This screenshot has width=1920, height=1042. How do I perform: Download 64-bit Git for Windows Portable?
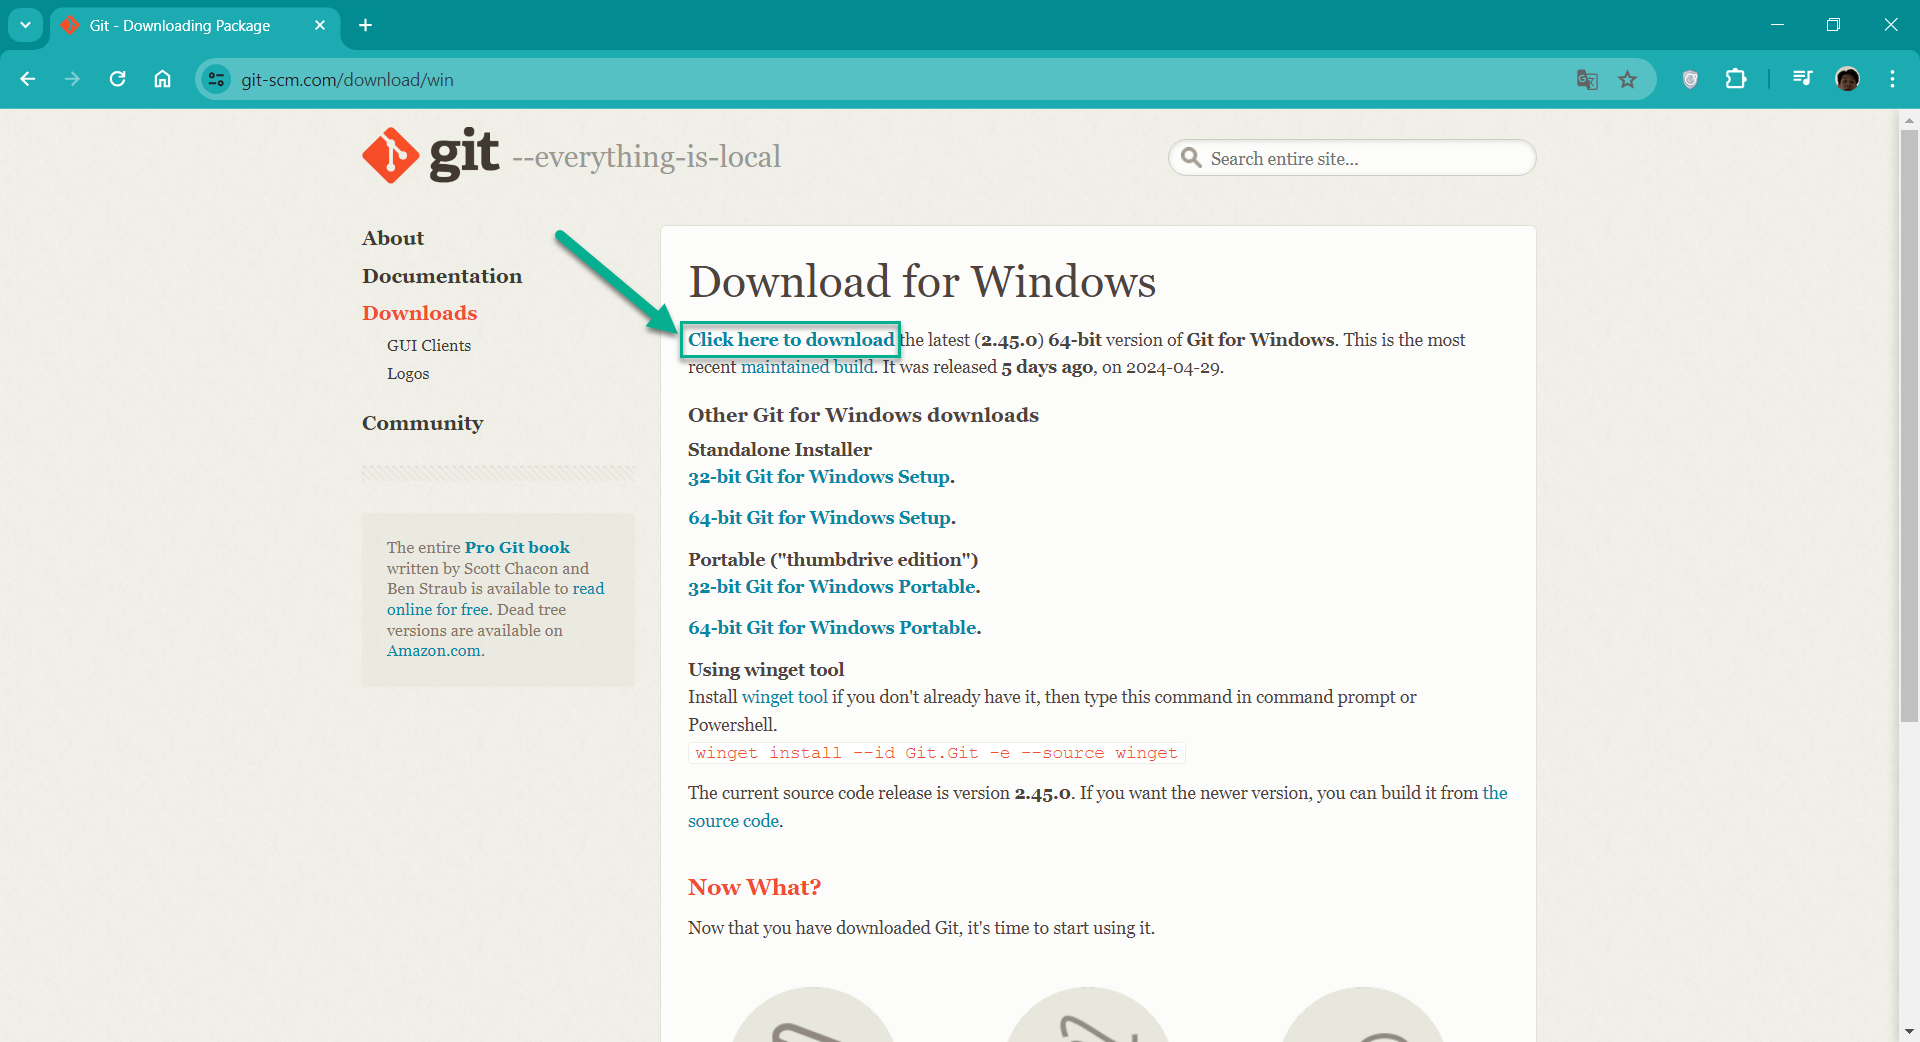[832, 628]
